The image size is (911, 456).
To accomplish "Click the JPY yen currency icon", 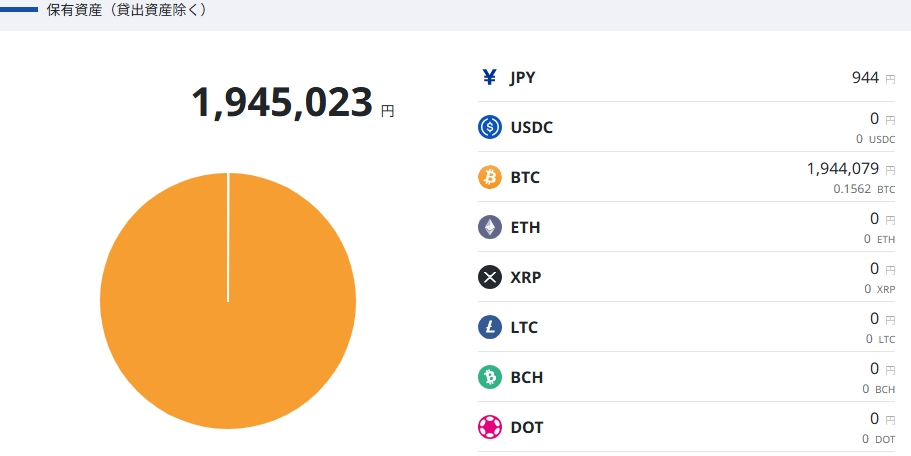I will point(489,77).
